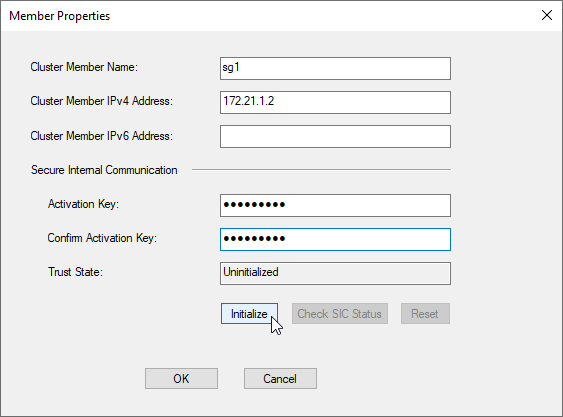Click the Confirm Activation Key label
Image resolution: width=563 pixels, height=417 pixels.
click(x=102, y=238)
